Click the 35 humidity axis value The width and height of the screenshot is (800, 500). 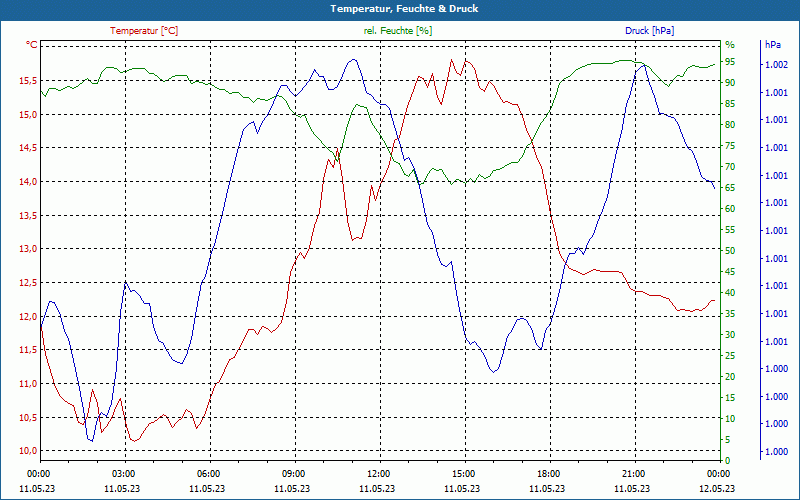click(x=730, y=314)
